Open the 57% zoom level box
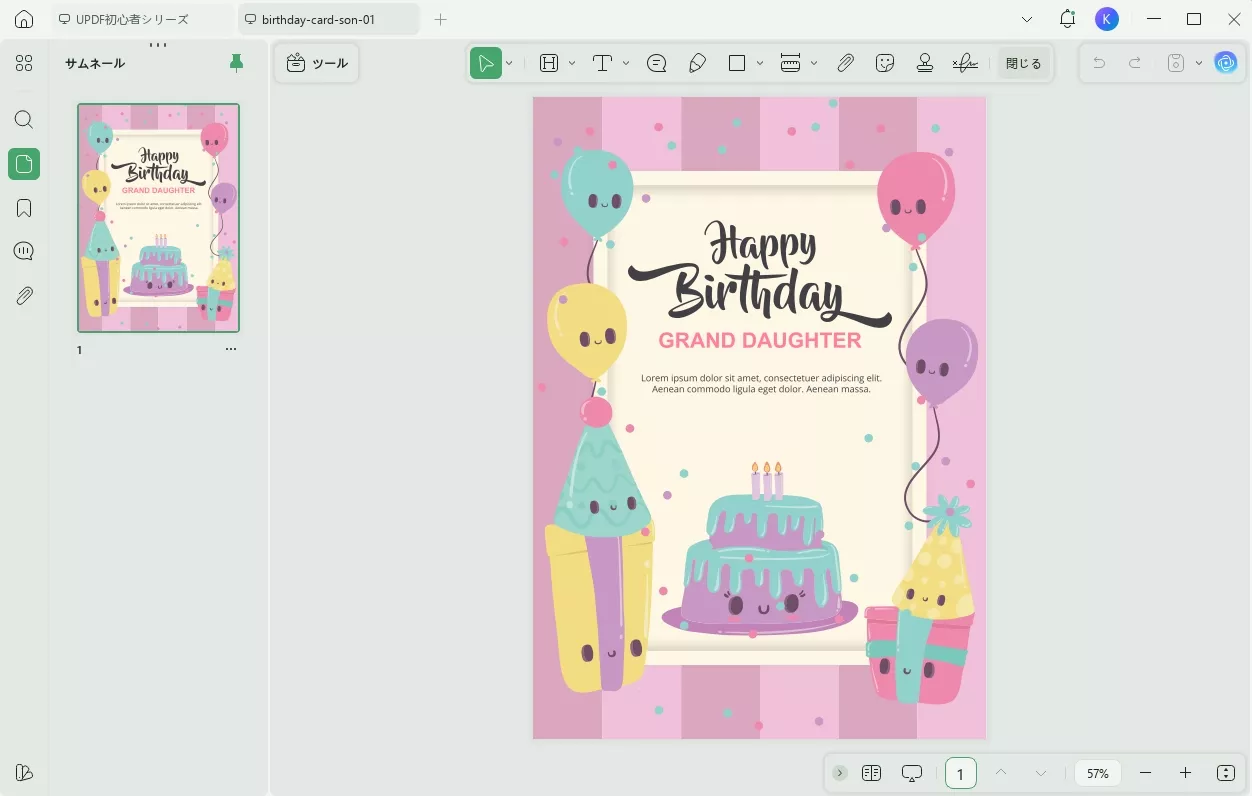 pos(1098,773)
